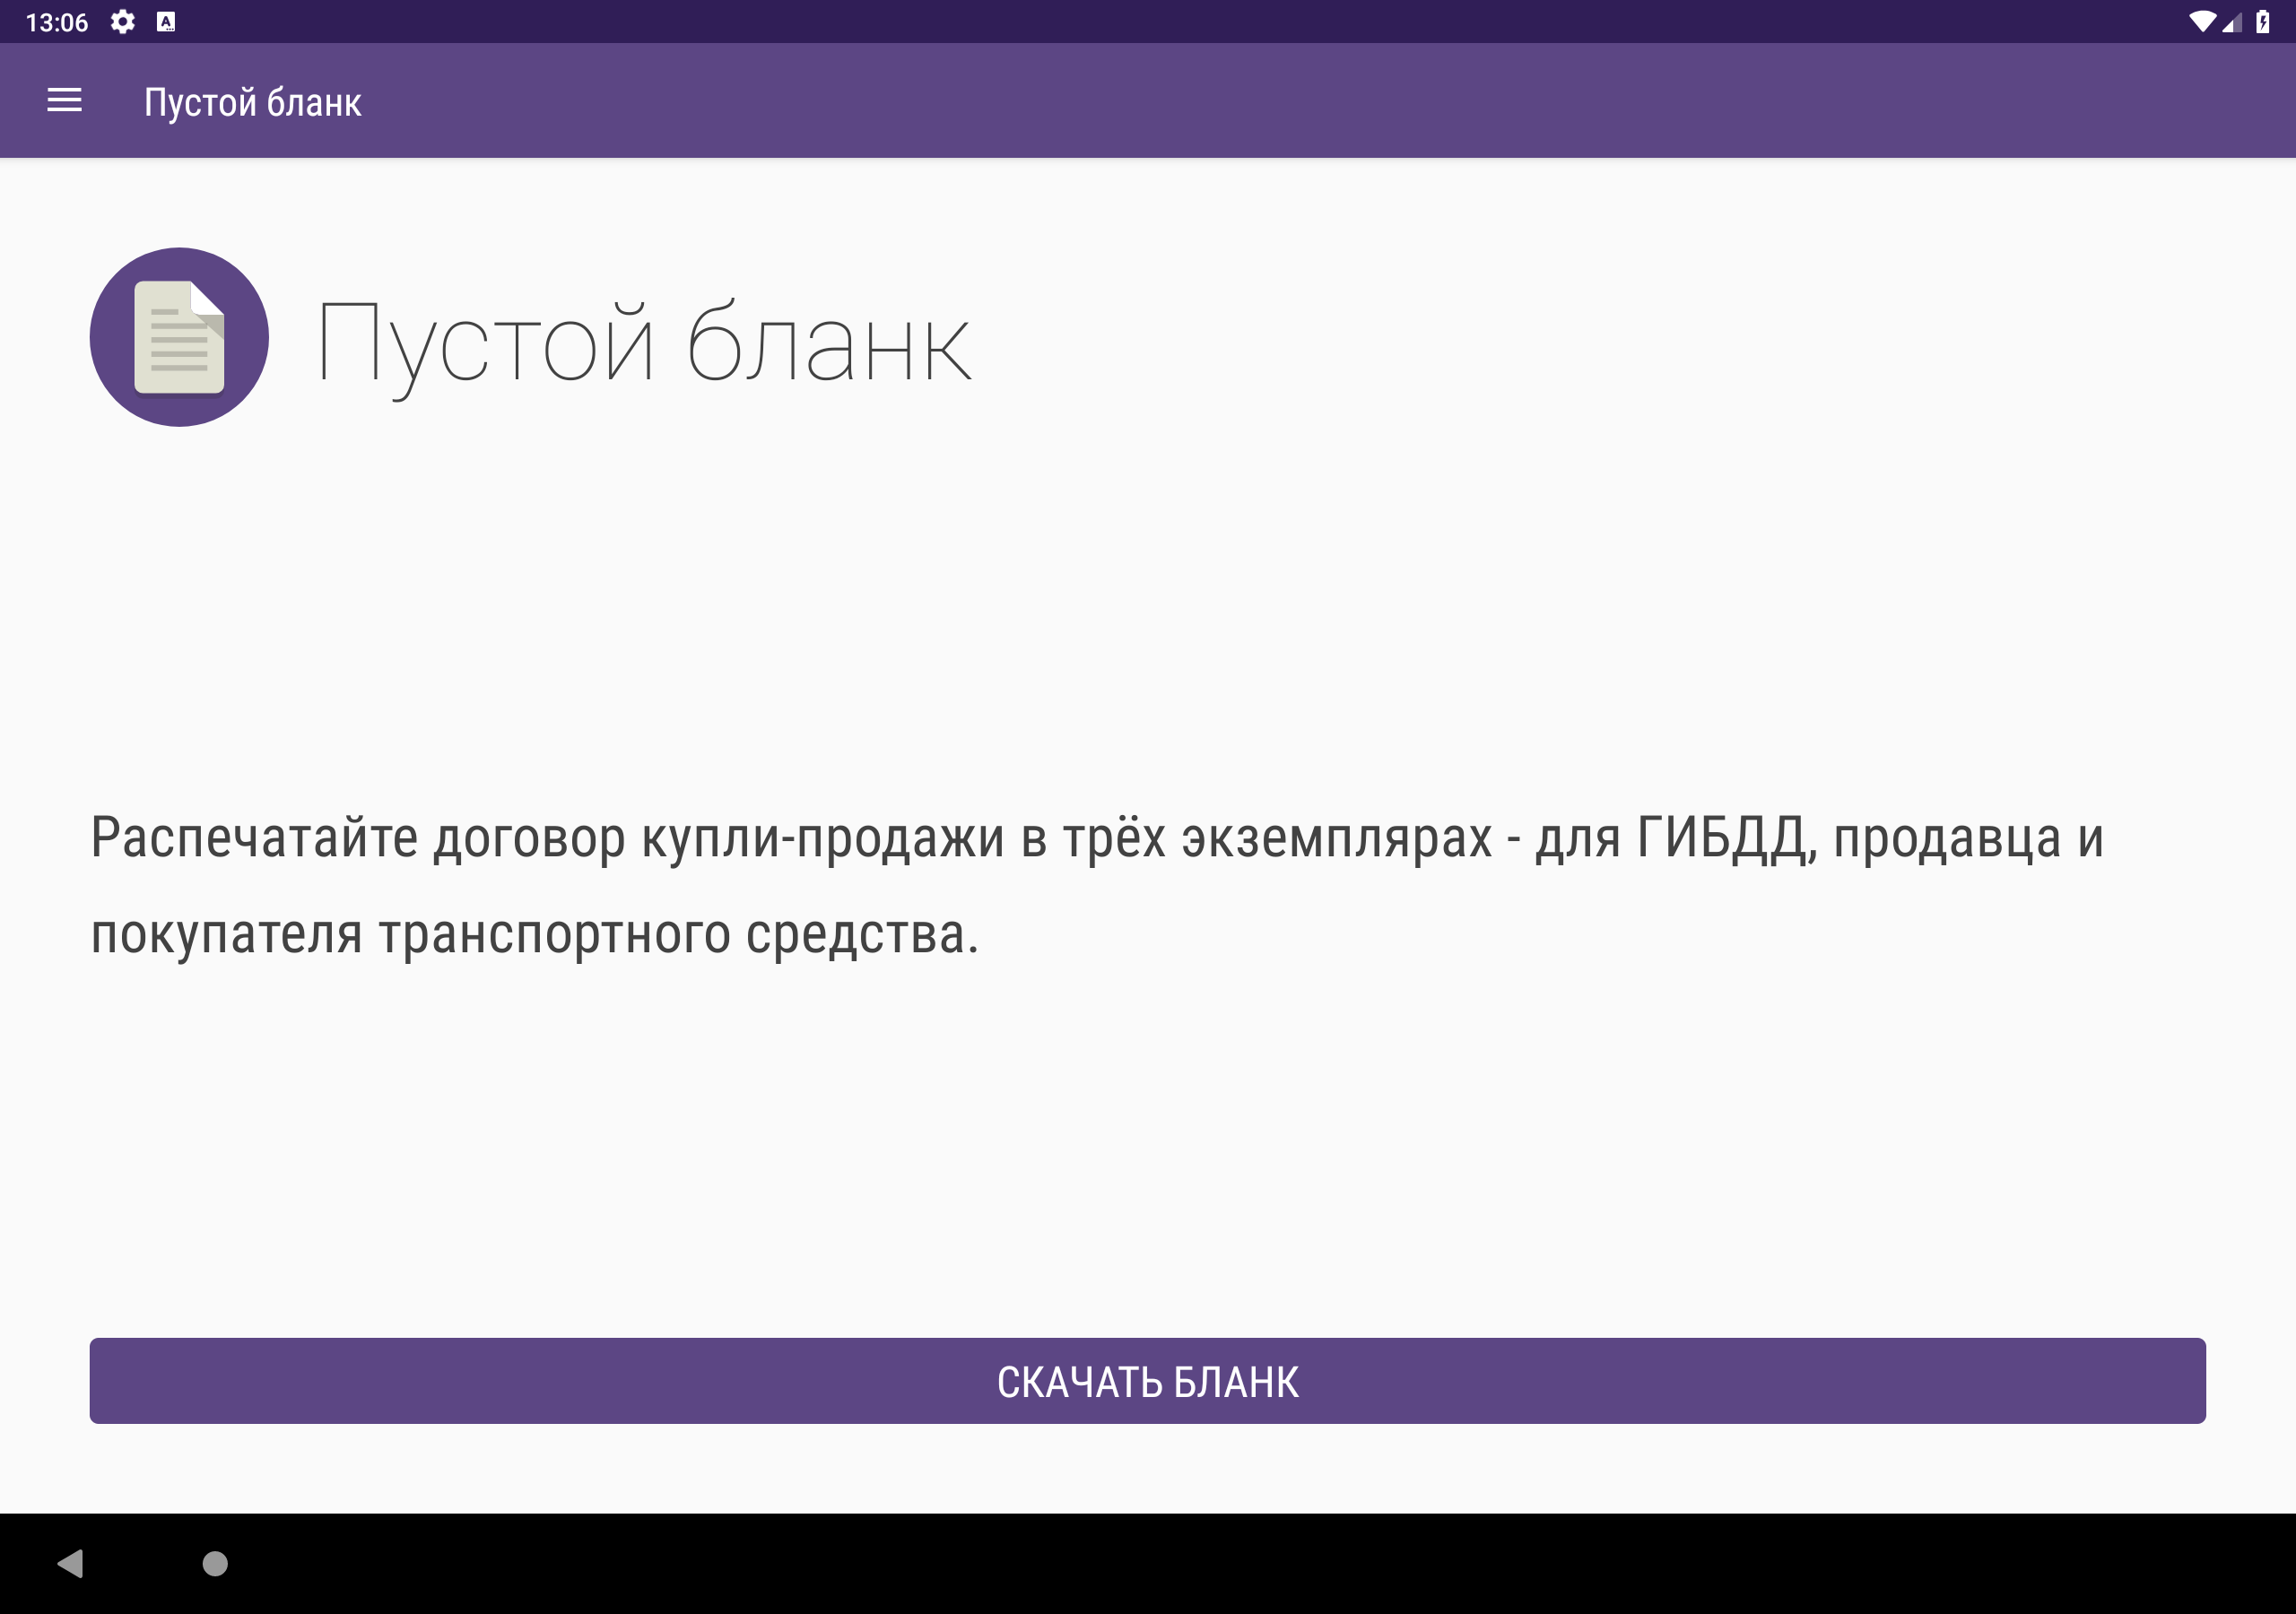Tap the clock showing 13:06
2296x1614 pixels.
click(56, 22)
